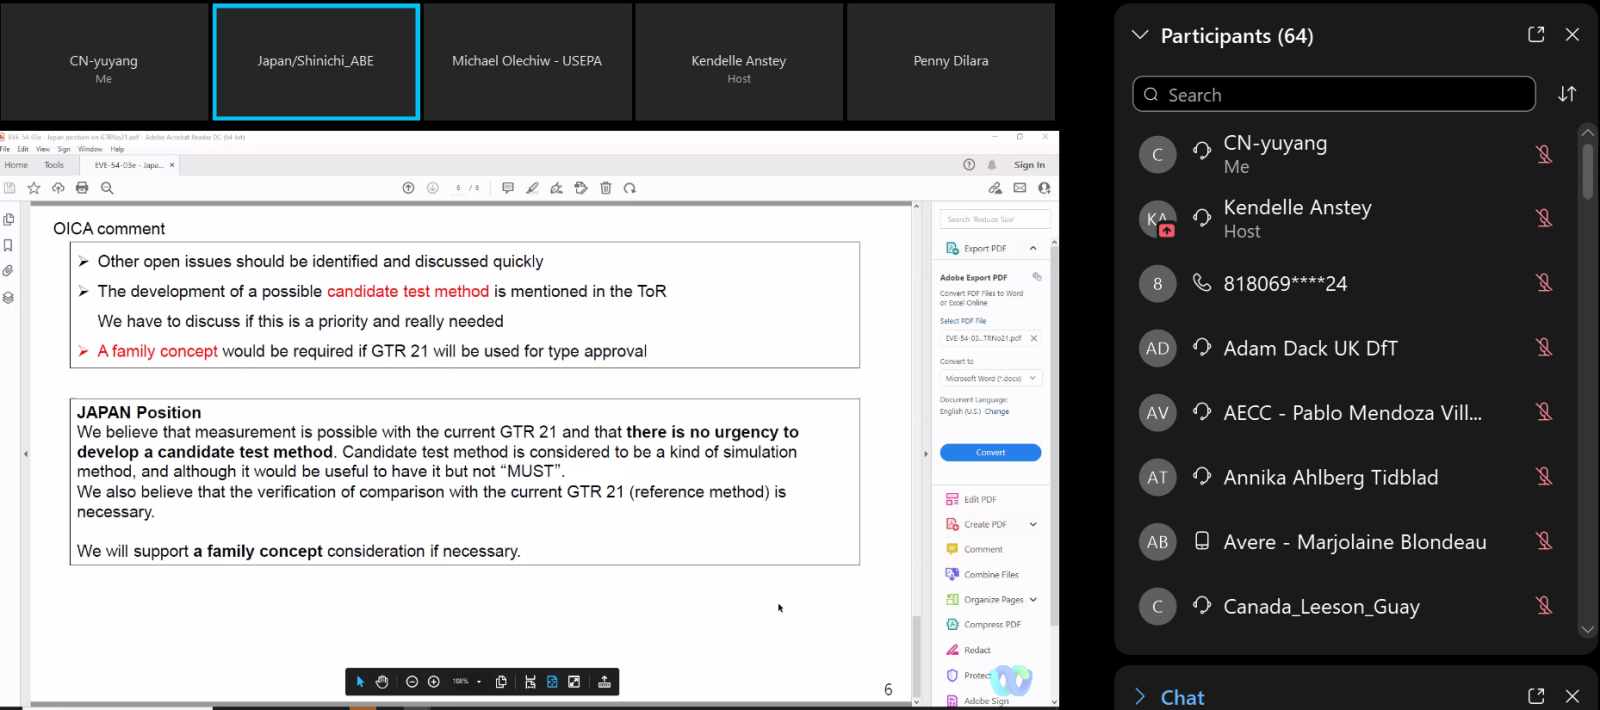Toggle microphone for Canada_Leeson_Guay

click(x=1544, y=606)
